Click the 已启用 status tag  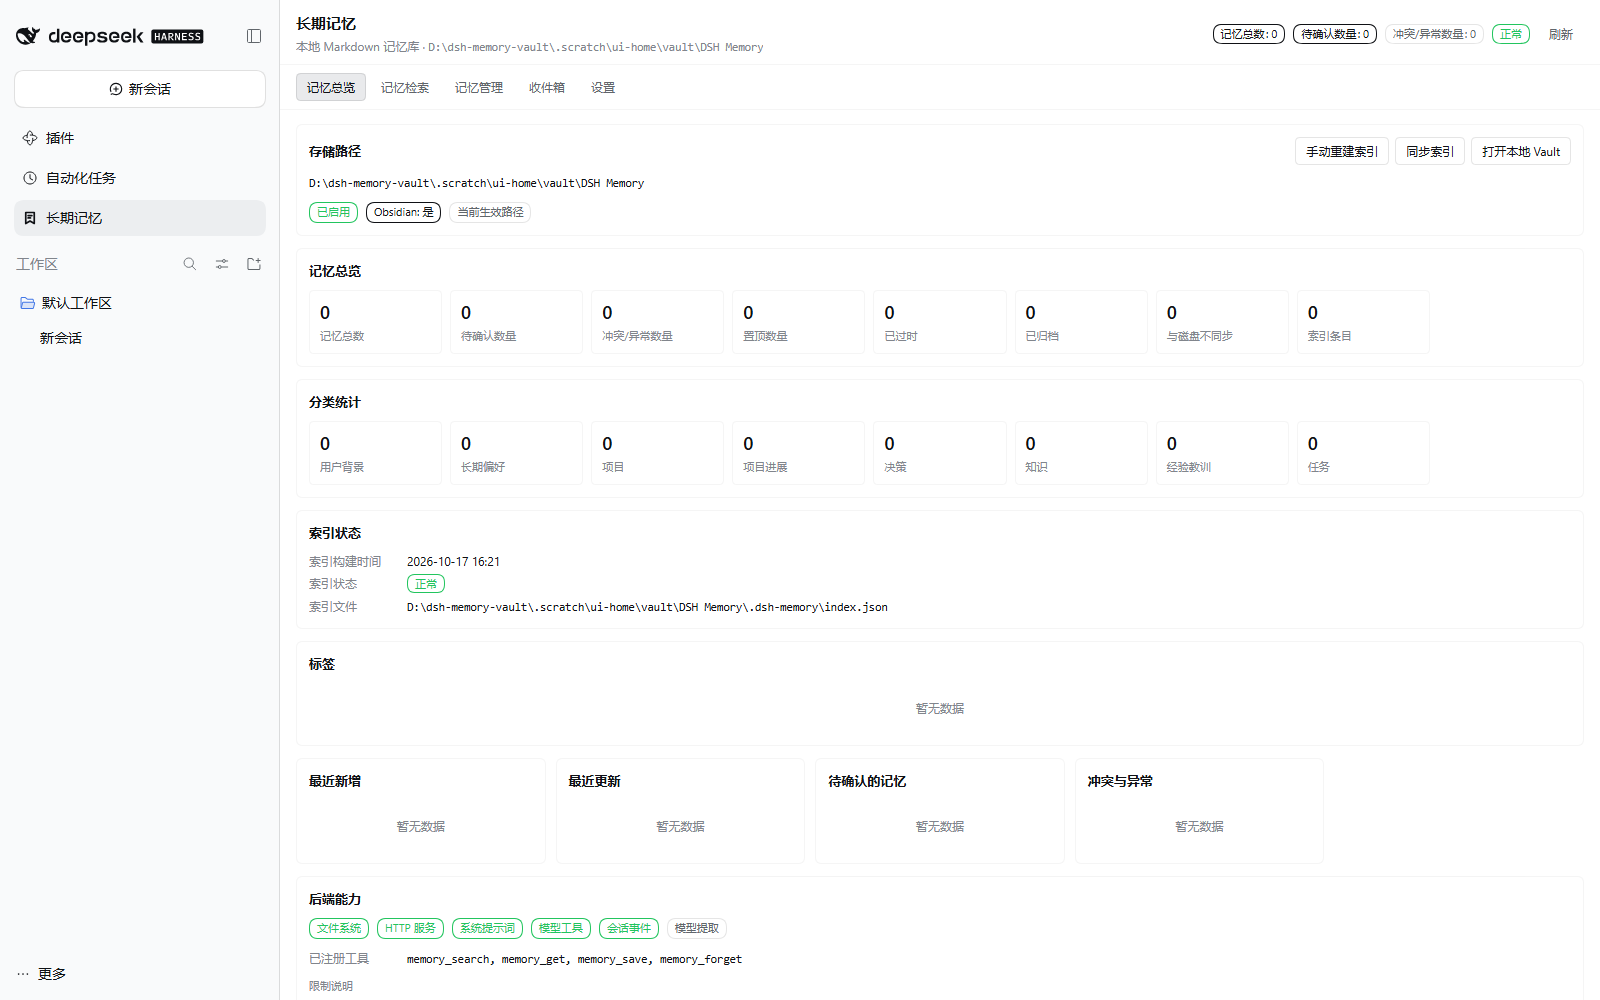333,212
